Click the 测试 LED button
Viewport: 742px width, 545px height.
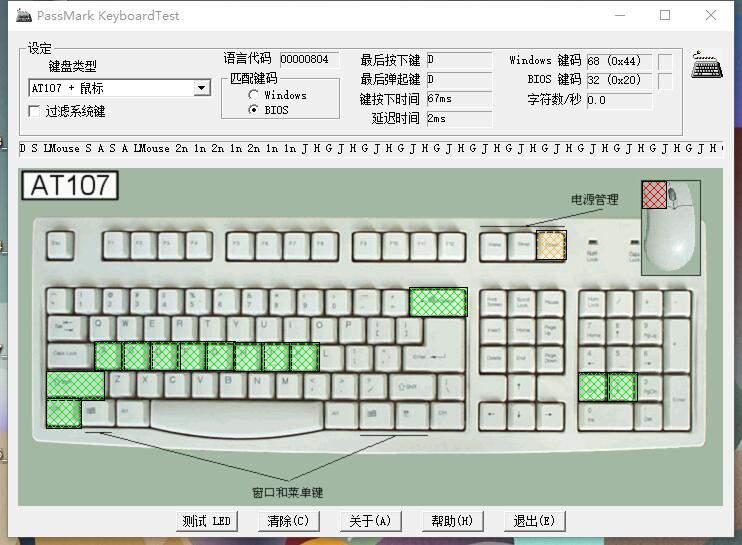[206, 521]
